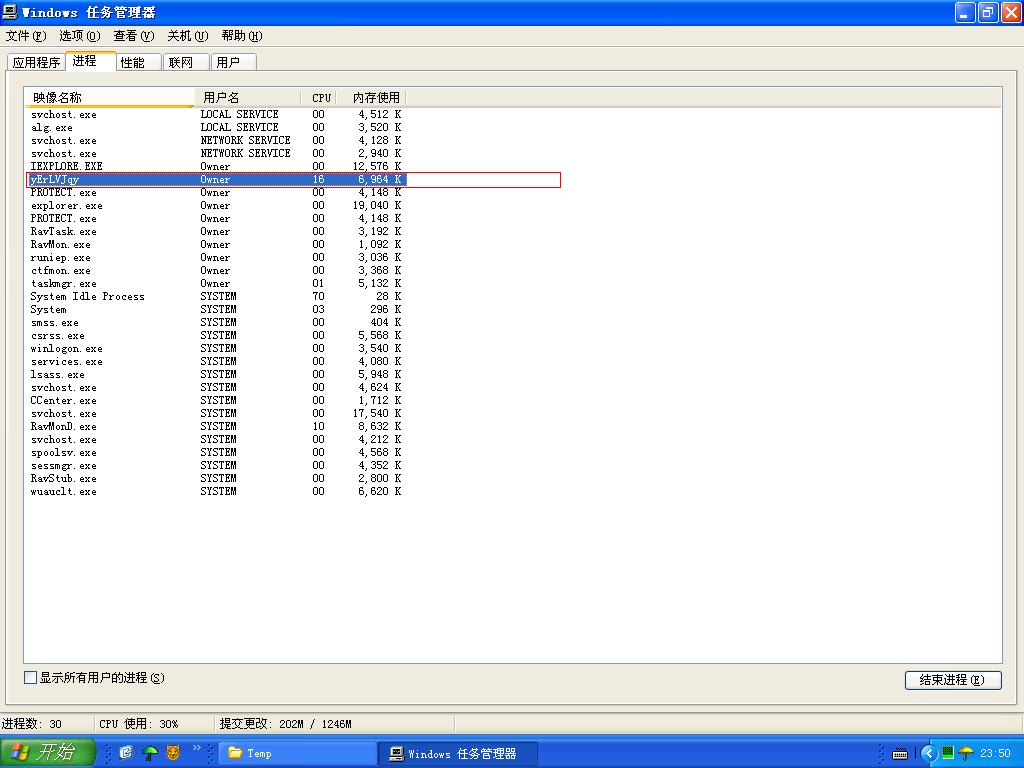1024x768 pixels.
Task: Switch to the 性能 tab
Action: (138, 62)
